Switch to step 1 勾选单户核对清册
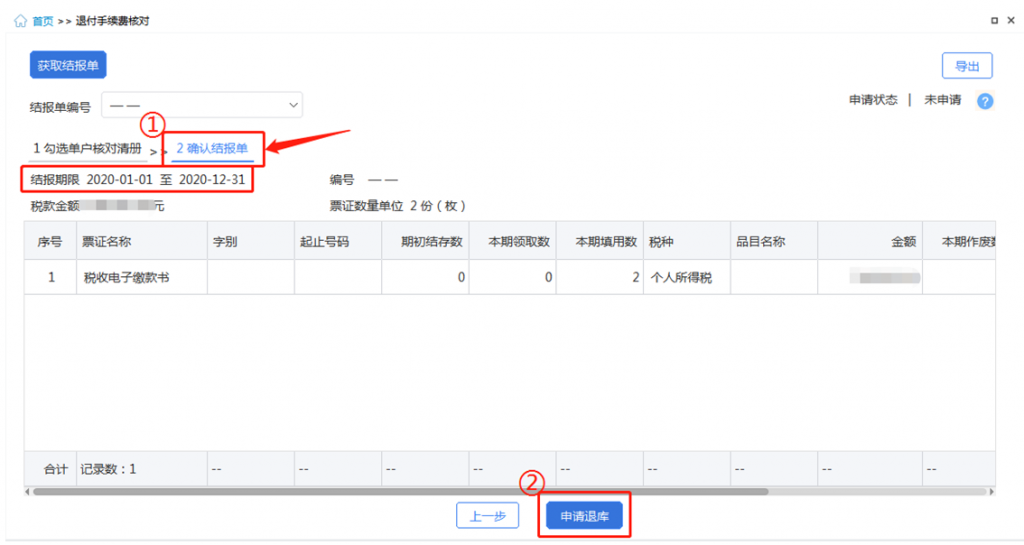 [88, 148]
